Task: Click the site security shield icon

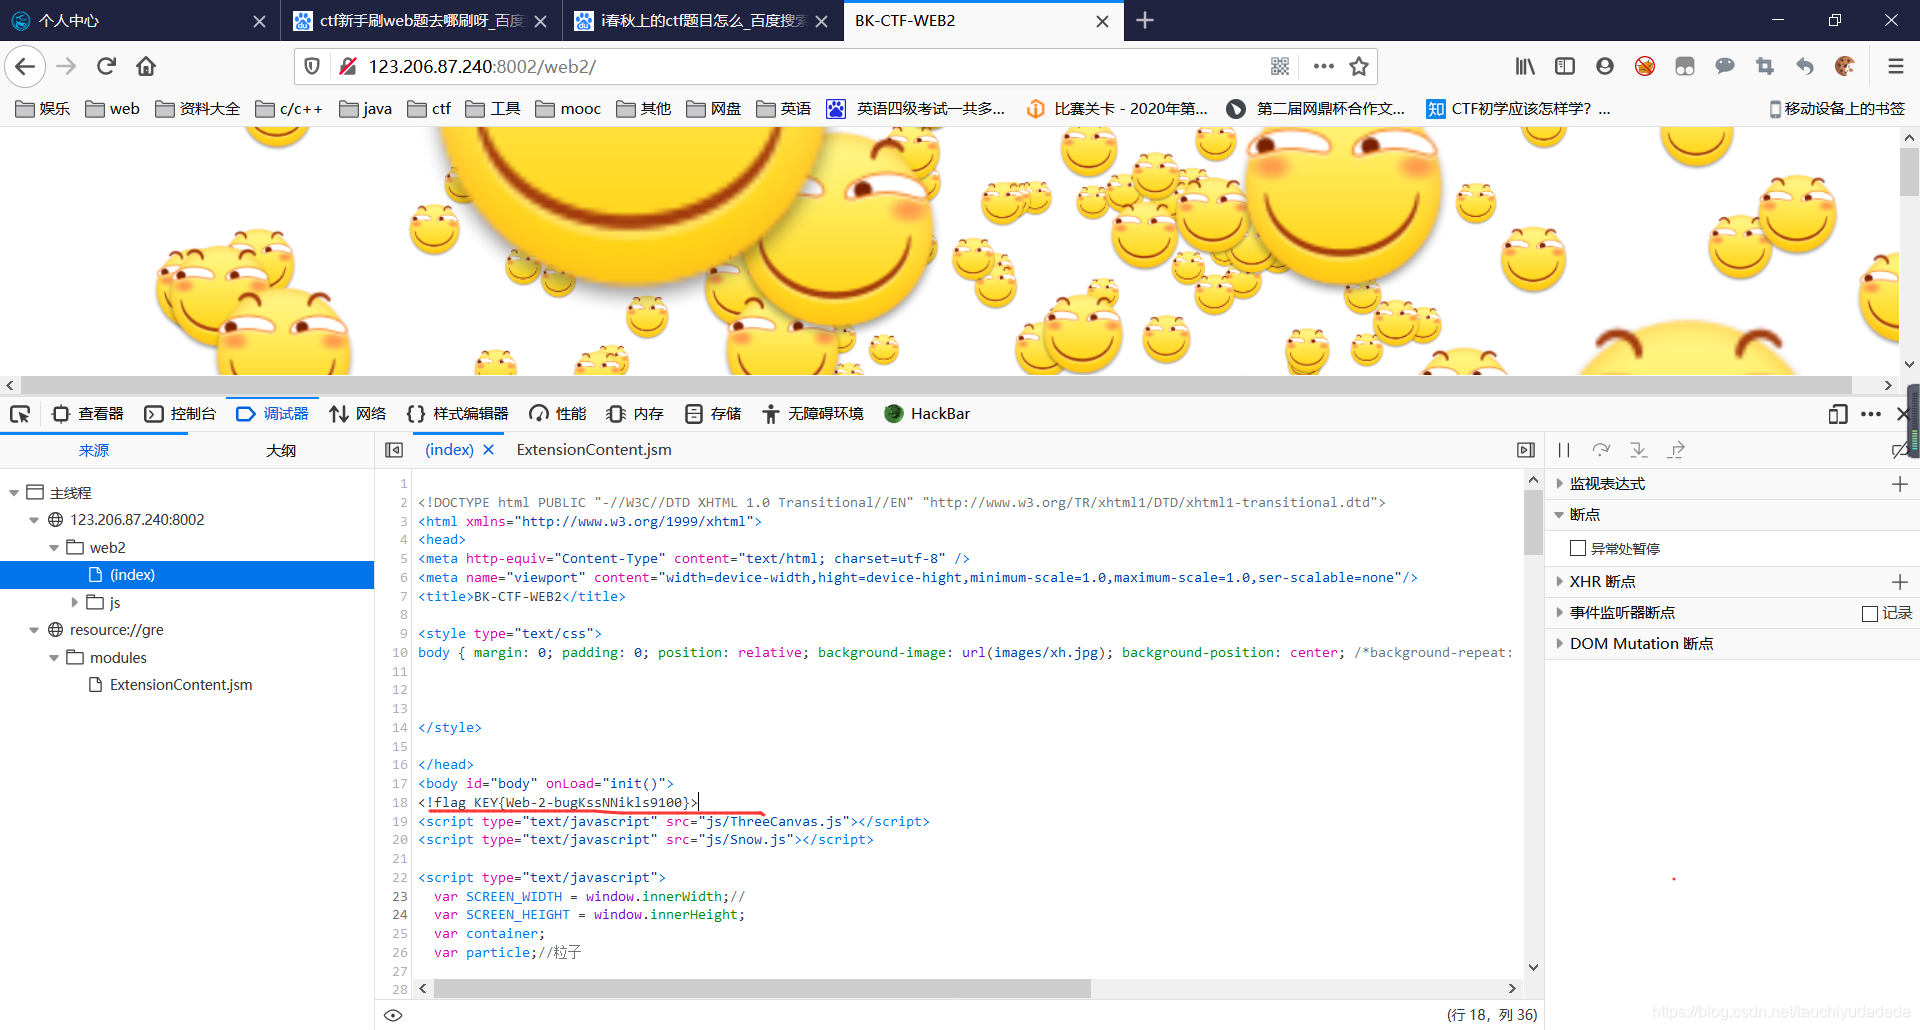Action: 312,66
